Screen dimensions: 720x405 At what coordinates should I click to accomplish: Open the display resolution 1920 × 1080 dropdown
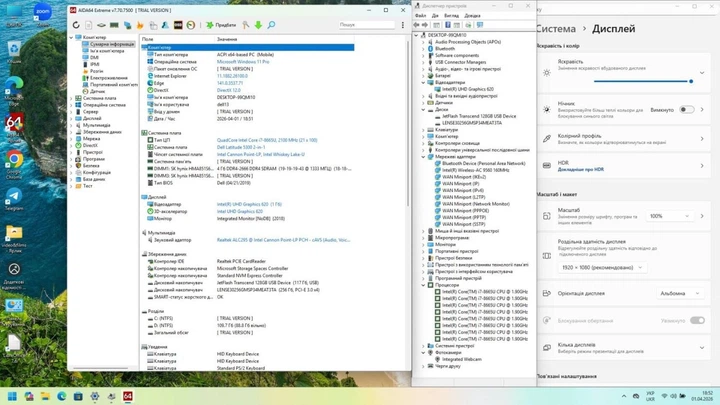pos(602,267)
